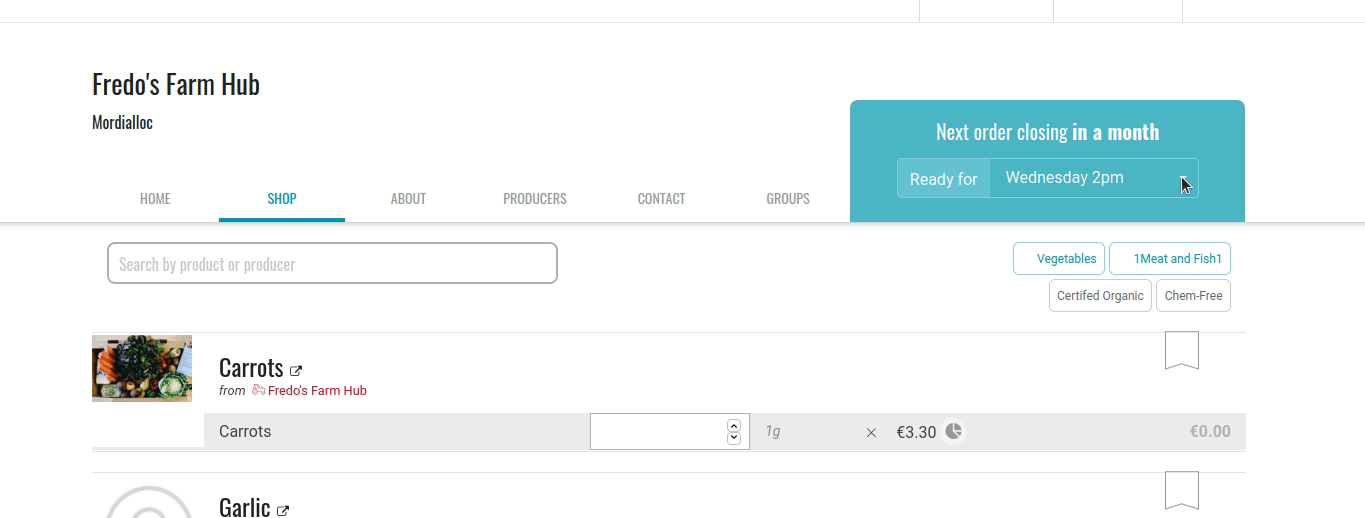This screenshot has height=518, width=1365.
Task: Click the Garlic product title
Action: pyautogui.click(x=245, y=507)
